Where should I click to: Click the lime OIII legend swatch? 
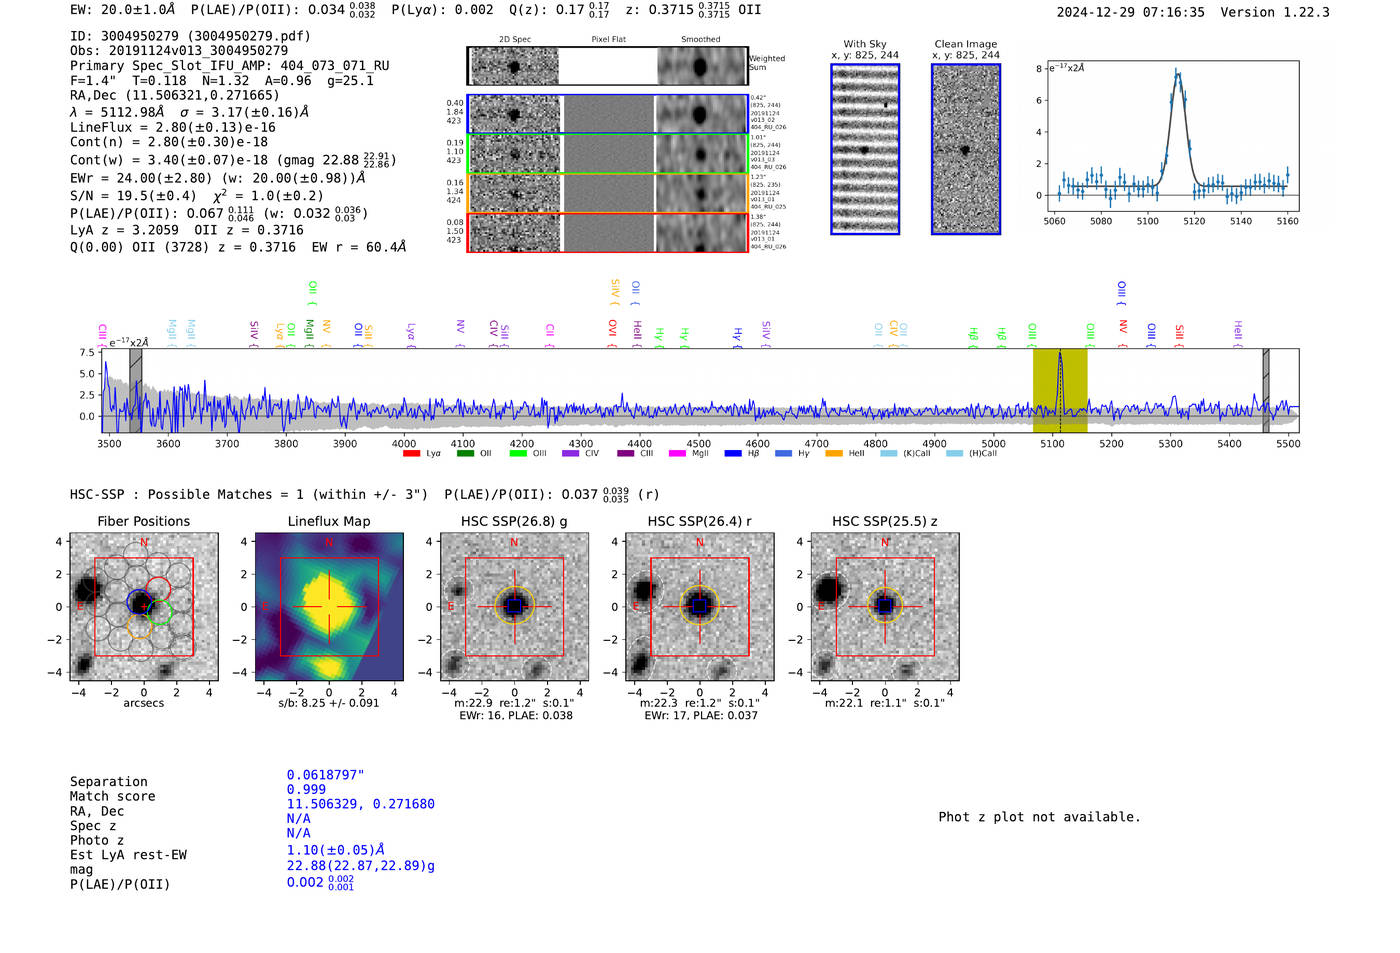[518, 454]
